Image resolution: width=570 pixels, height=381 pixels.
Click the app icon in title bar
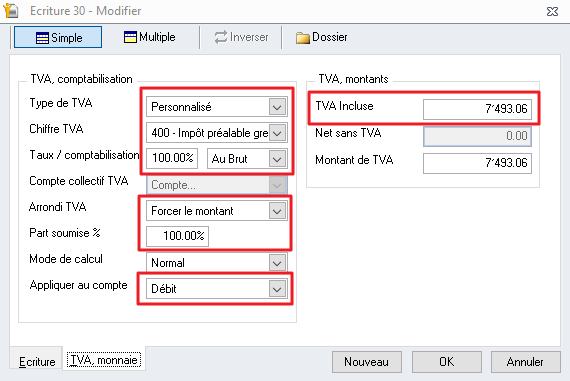(x=11, y=11)
